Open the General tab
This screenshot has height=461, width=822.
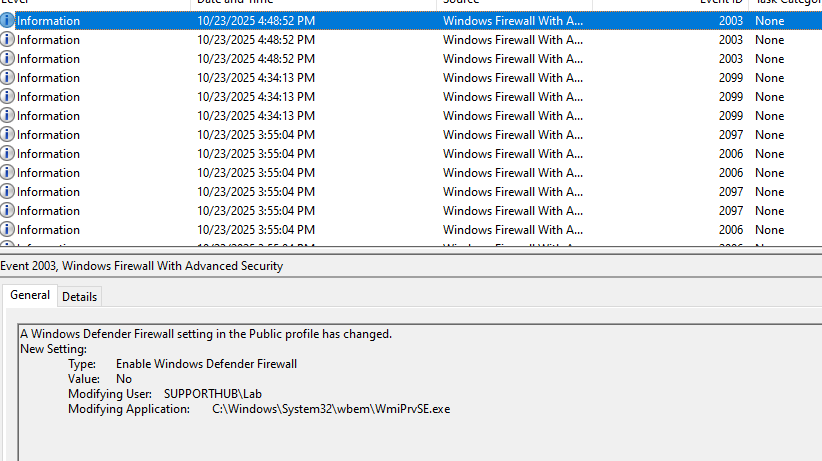point(30,296)
